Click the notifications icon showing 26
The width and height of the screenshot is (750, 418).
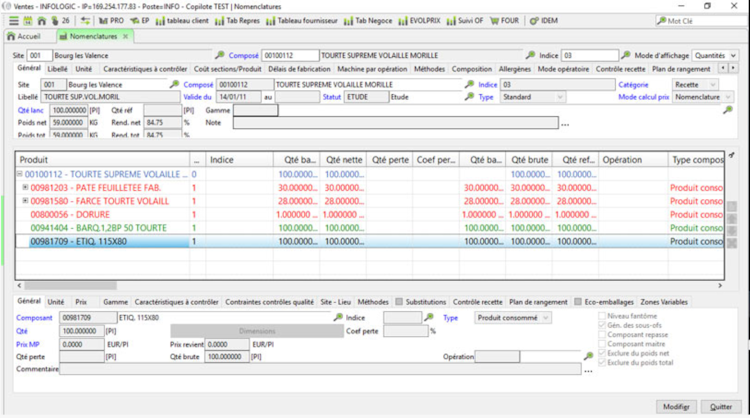[60, 21]
